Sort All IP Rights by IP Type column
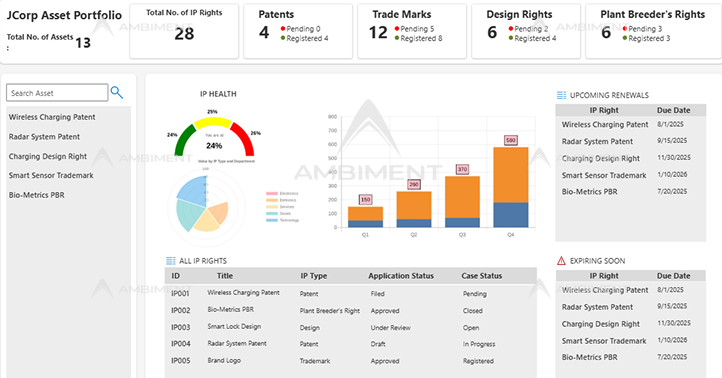The width and height of the screenshot is (722, 378). tap(314, 276)
